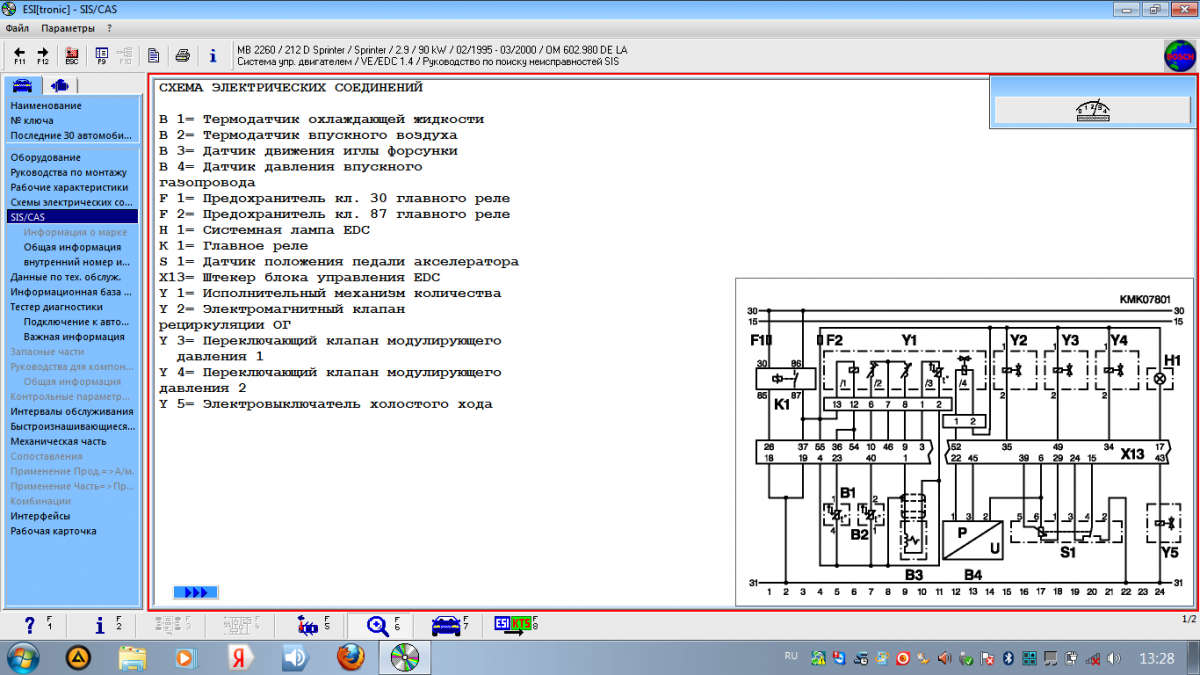1200x675 pixels.
Task: Open 'Быстроизнашивающиеся...' section
Action: click(72, 426)
